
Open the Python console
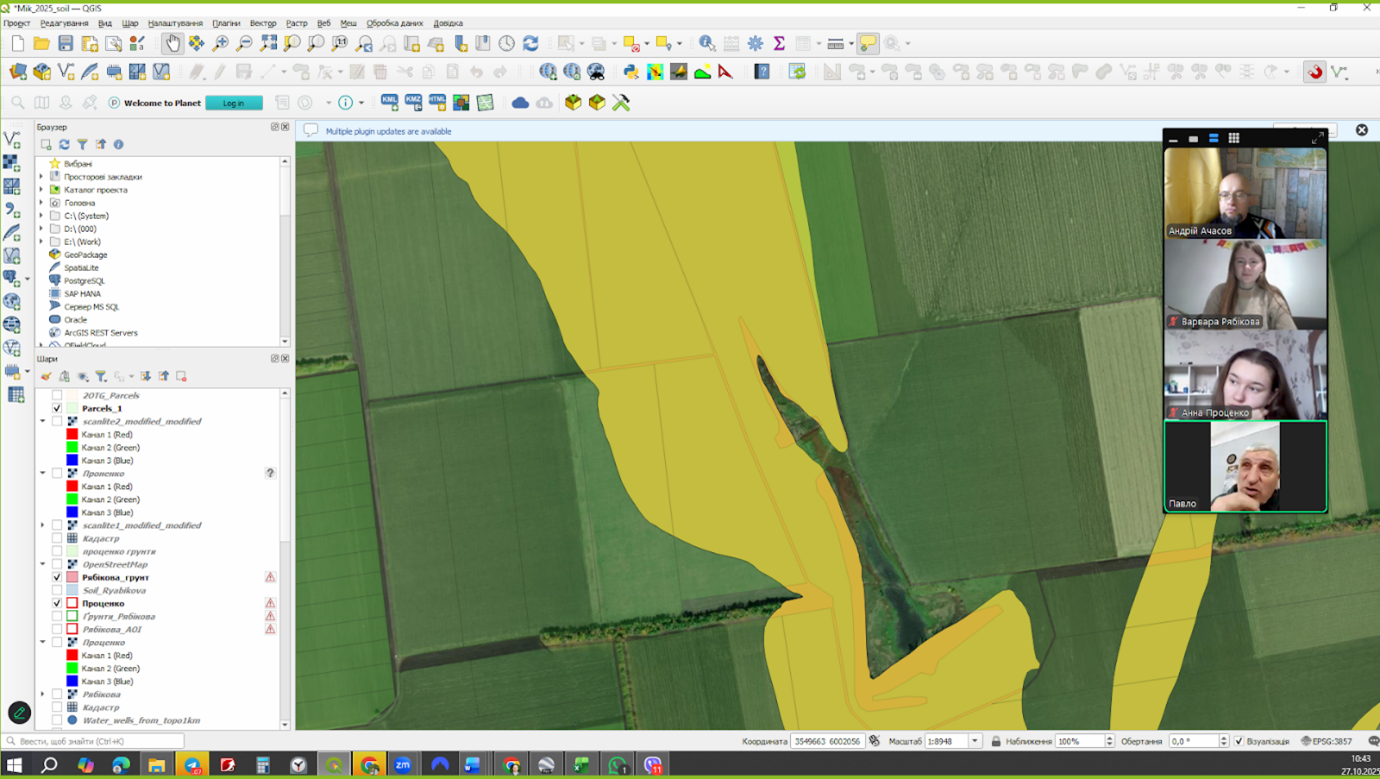631,72
